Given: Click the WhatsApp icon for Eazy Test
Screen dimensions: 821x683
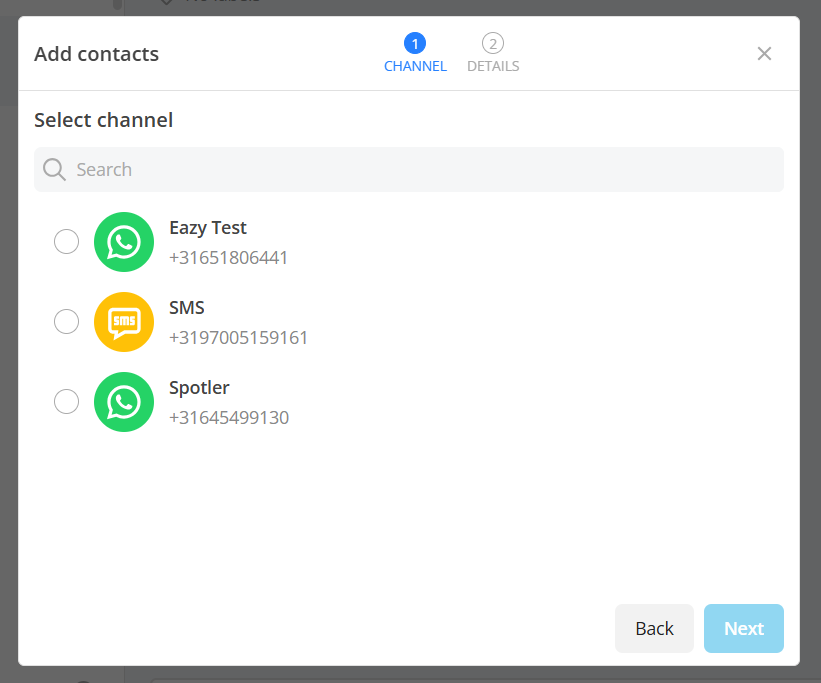Looking at the screenshot, I should (x=123, y=241).
